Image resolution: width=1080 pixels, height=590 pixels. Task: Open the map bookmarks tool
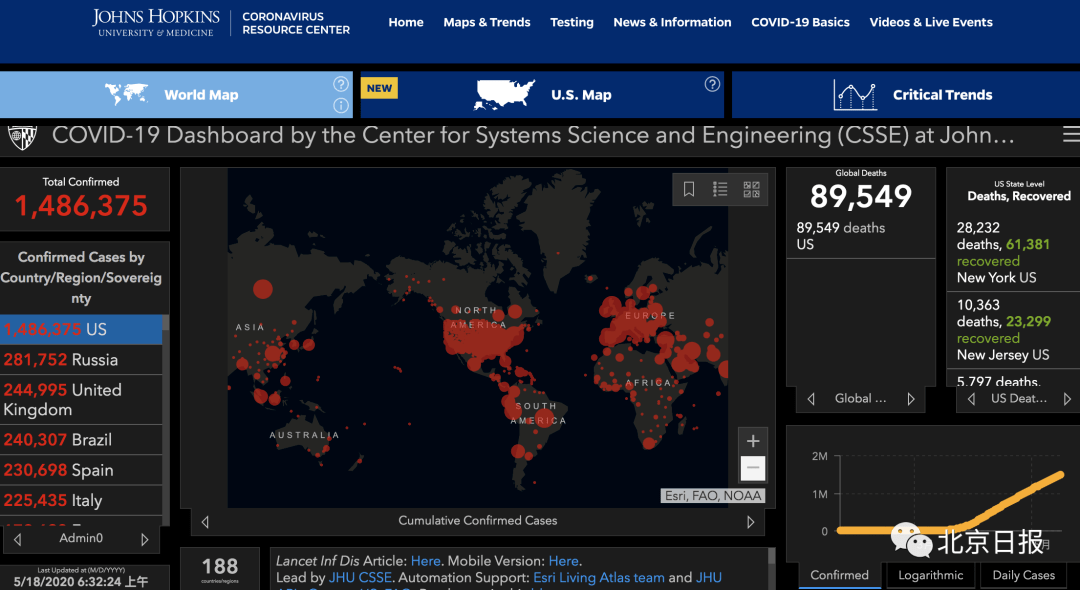[689, 189]
